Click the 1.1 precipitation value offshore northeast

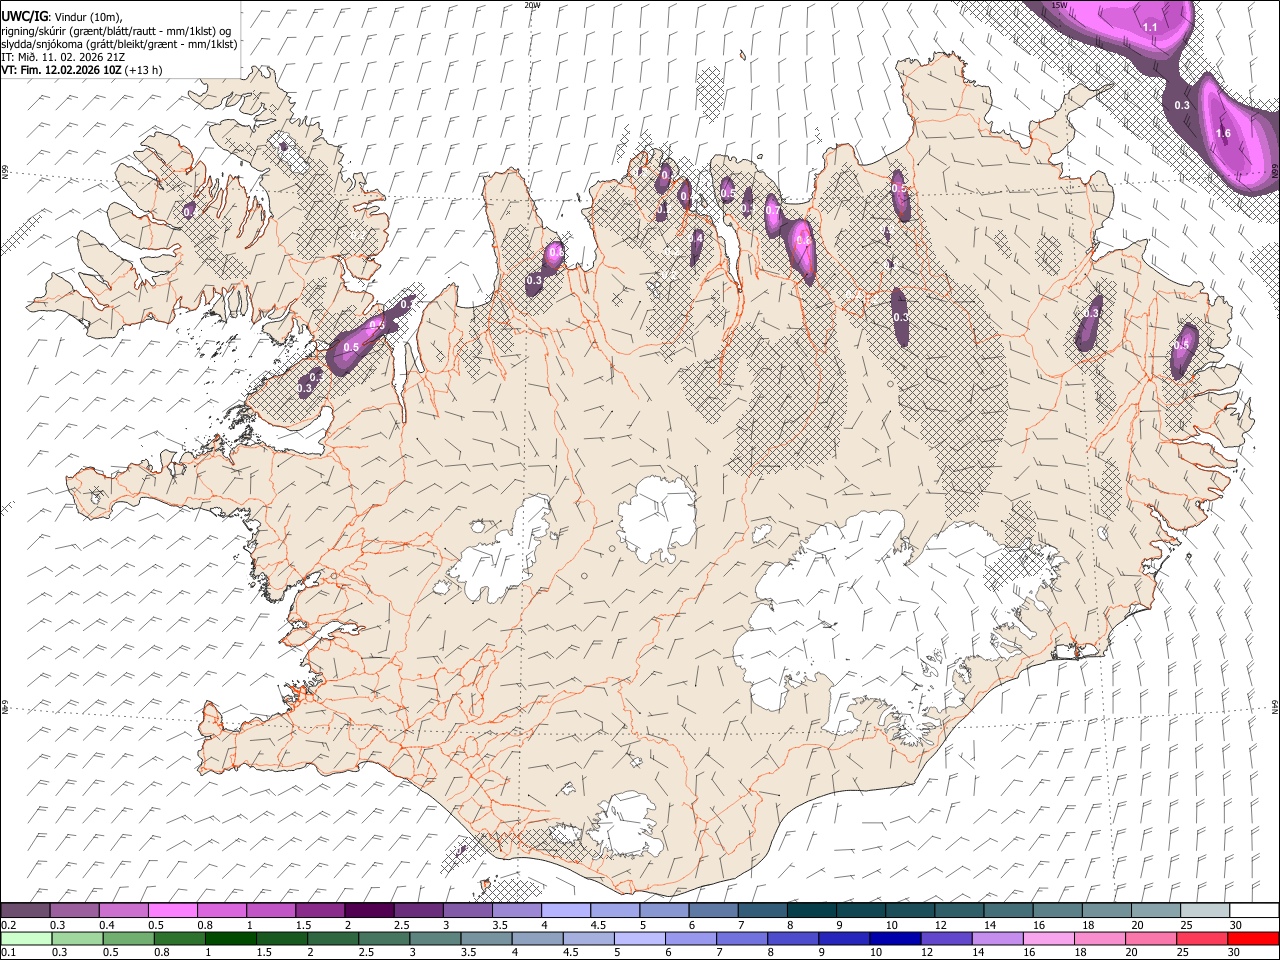click(1150, 27)
